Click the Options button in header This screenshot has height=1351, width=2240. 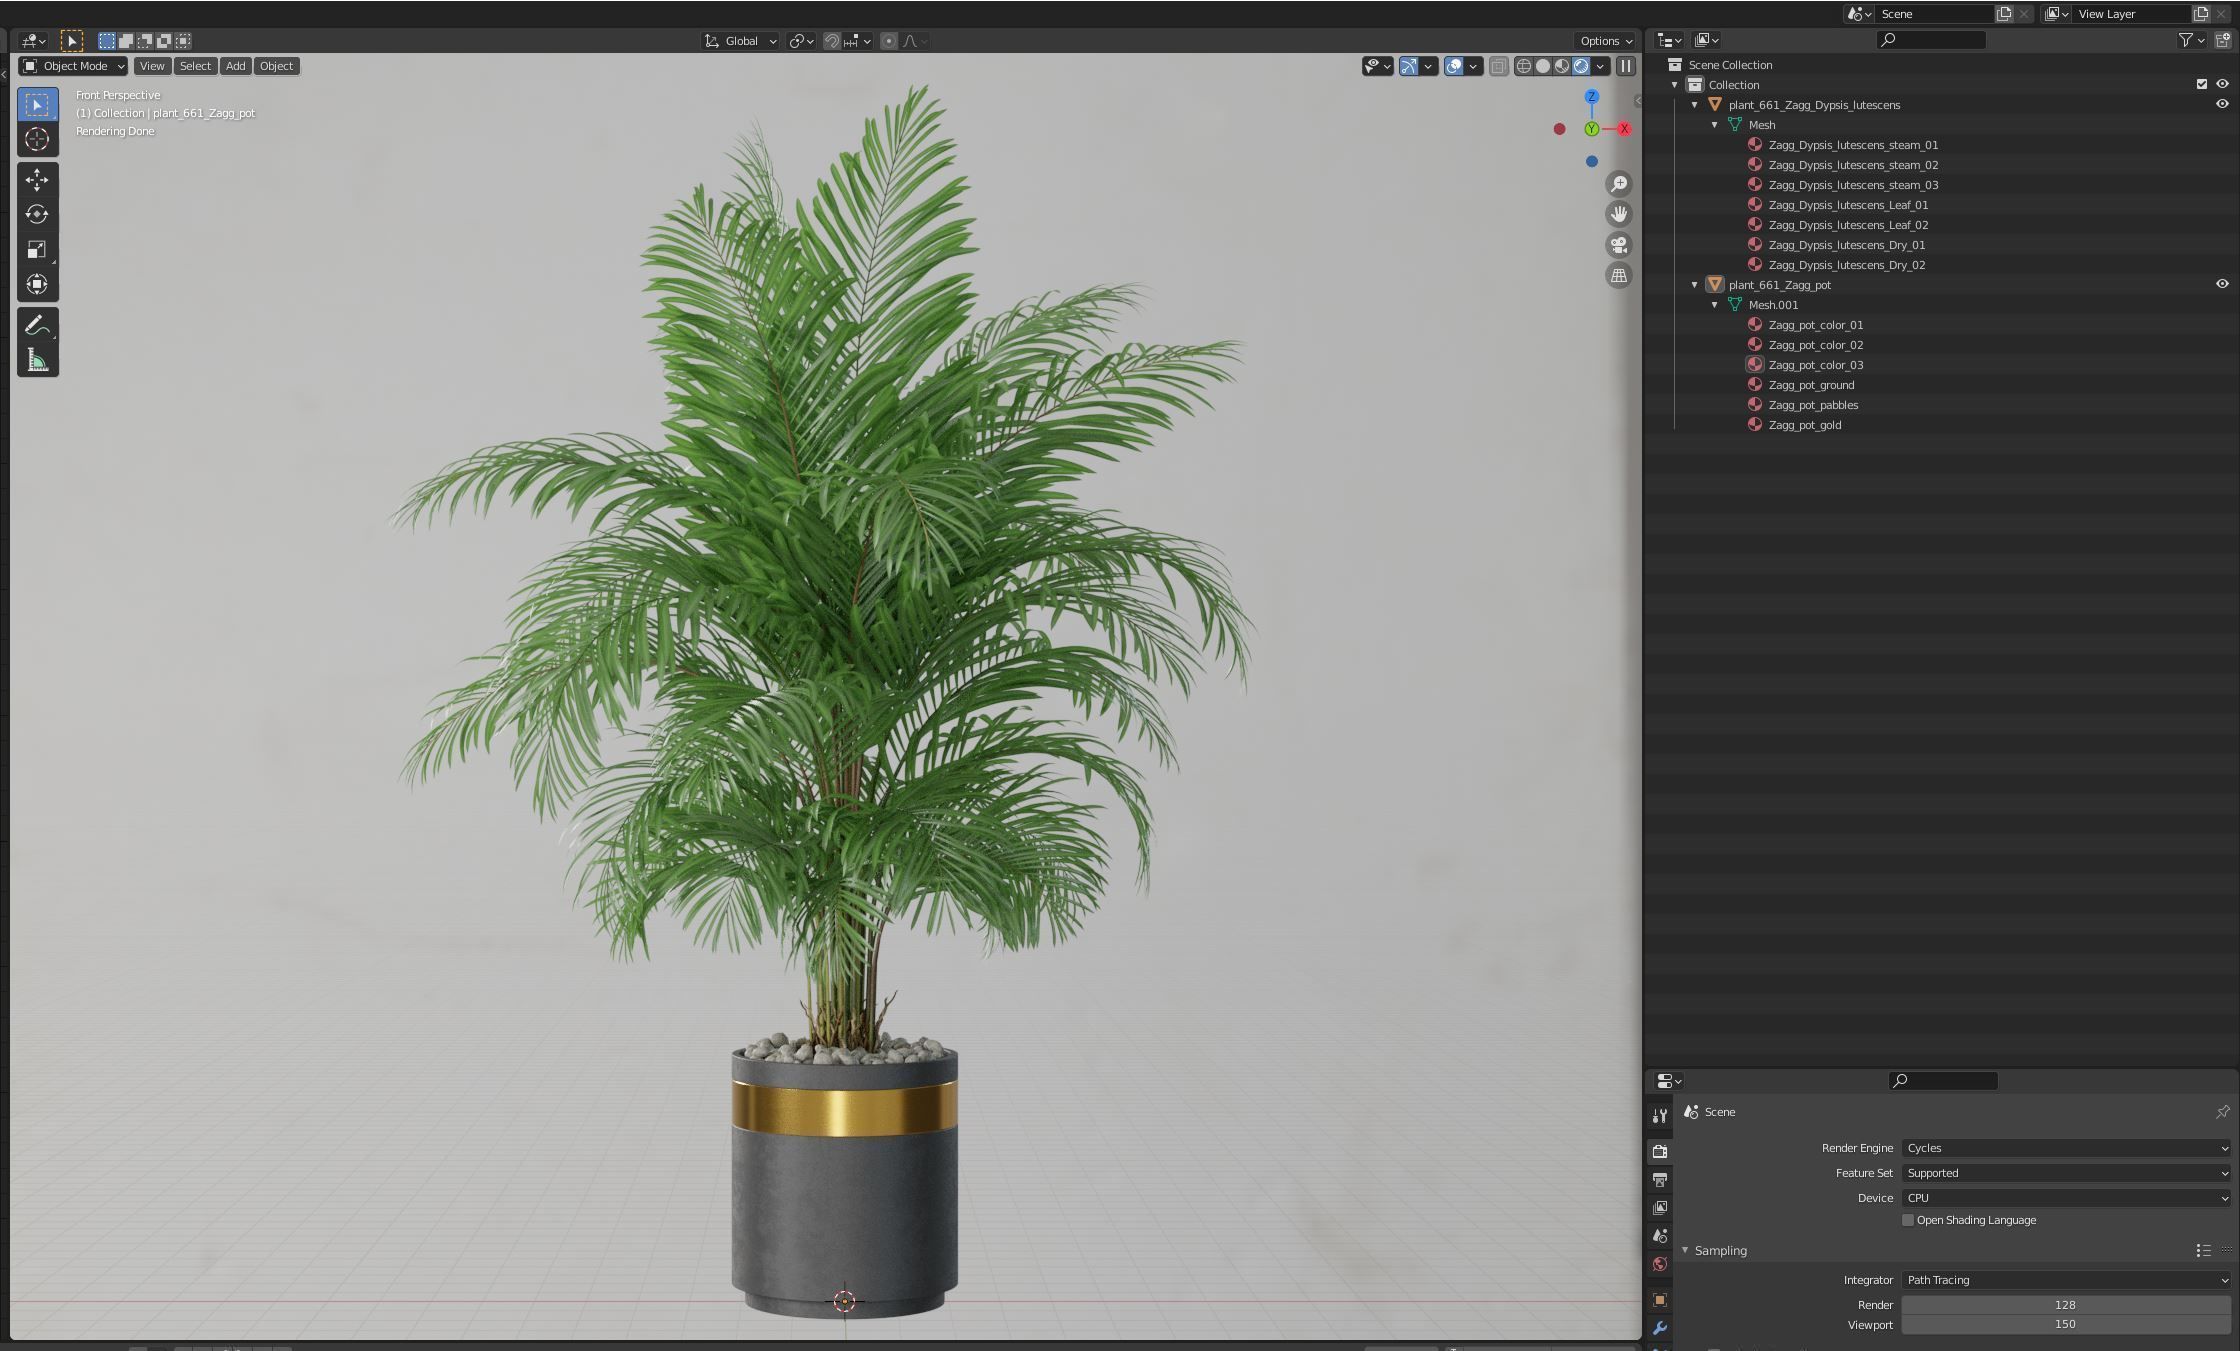1606,41
